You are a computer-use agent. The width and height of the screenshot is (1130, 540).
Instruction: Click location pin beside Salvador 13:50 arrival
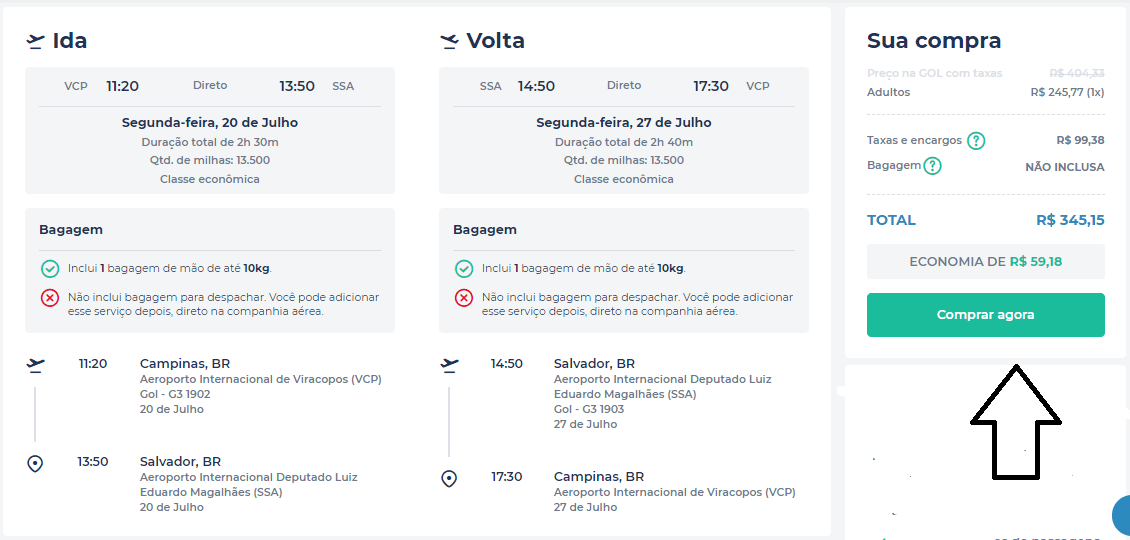(35, 464)
